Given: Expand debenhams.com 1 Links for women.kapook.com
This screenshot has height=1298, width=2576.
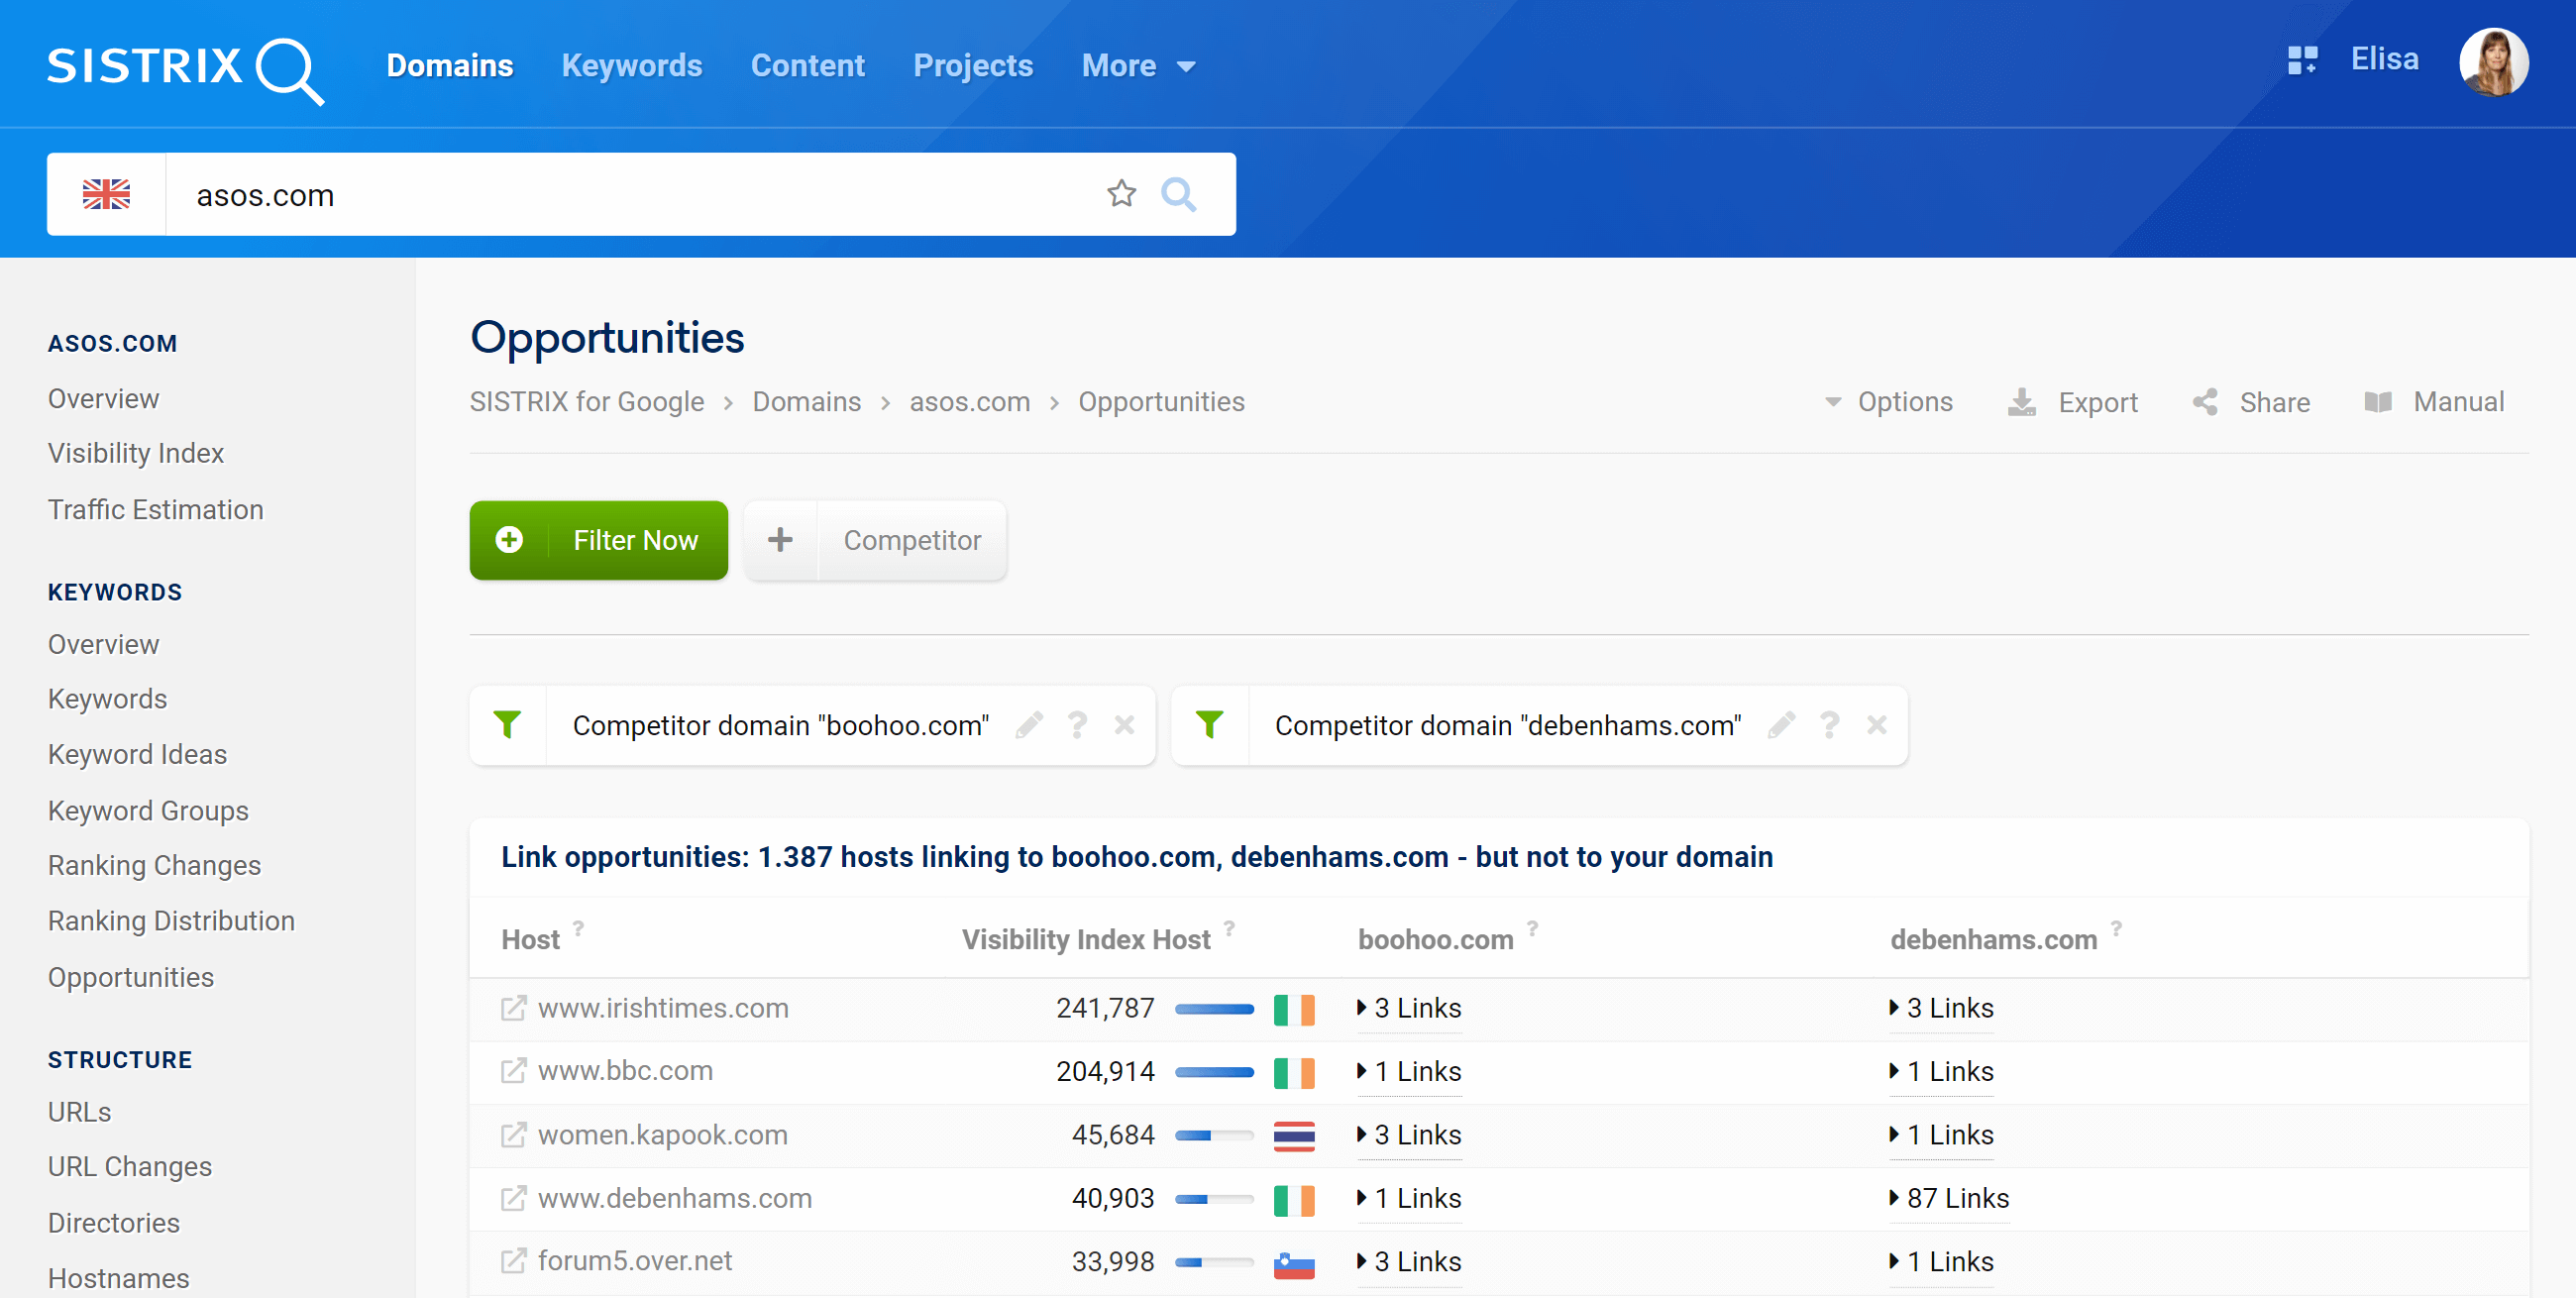Looking at the screenshot, I should point(1941,1135).
